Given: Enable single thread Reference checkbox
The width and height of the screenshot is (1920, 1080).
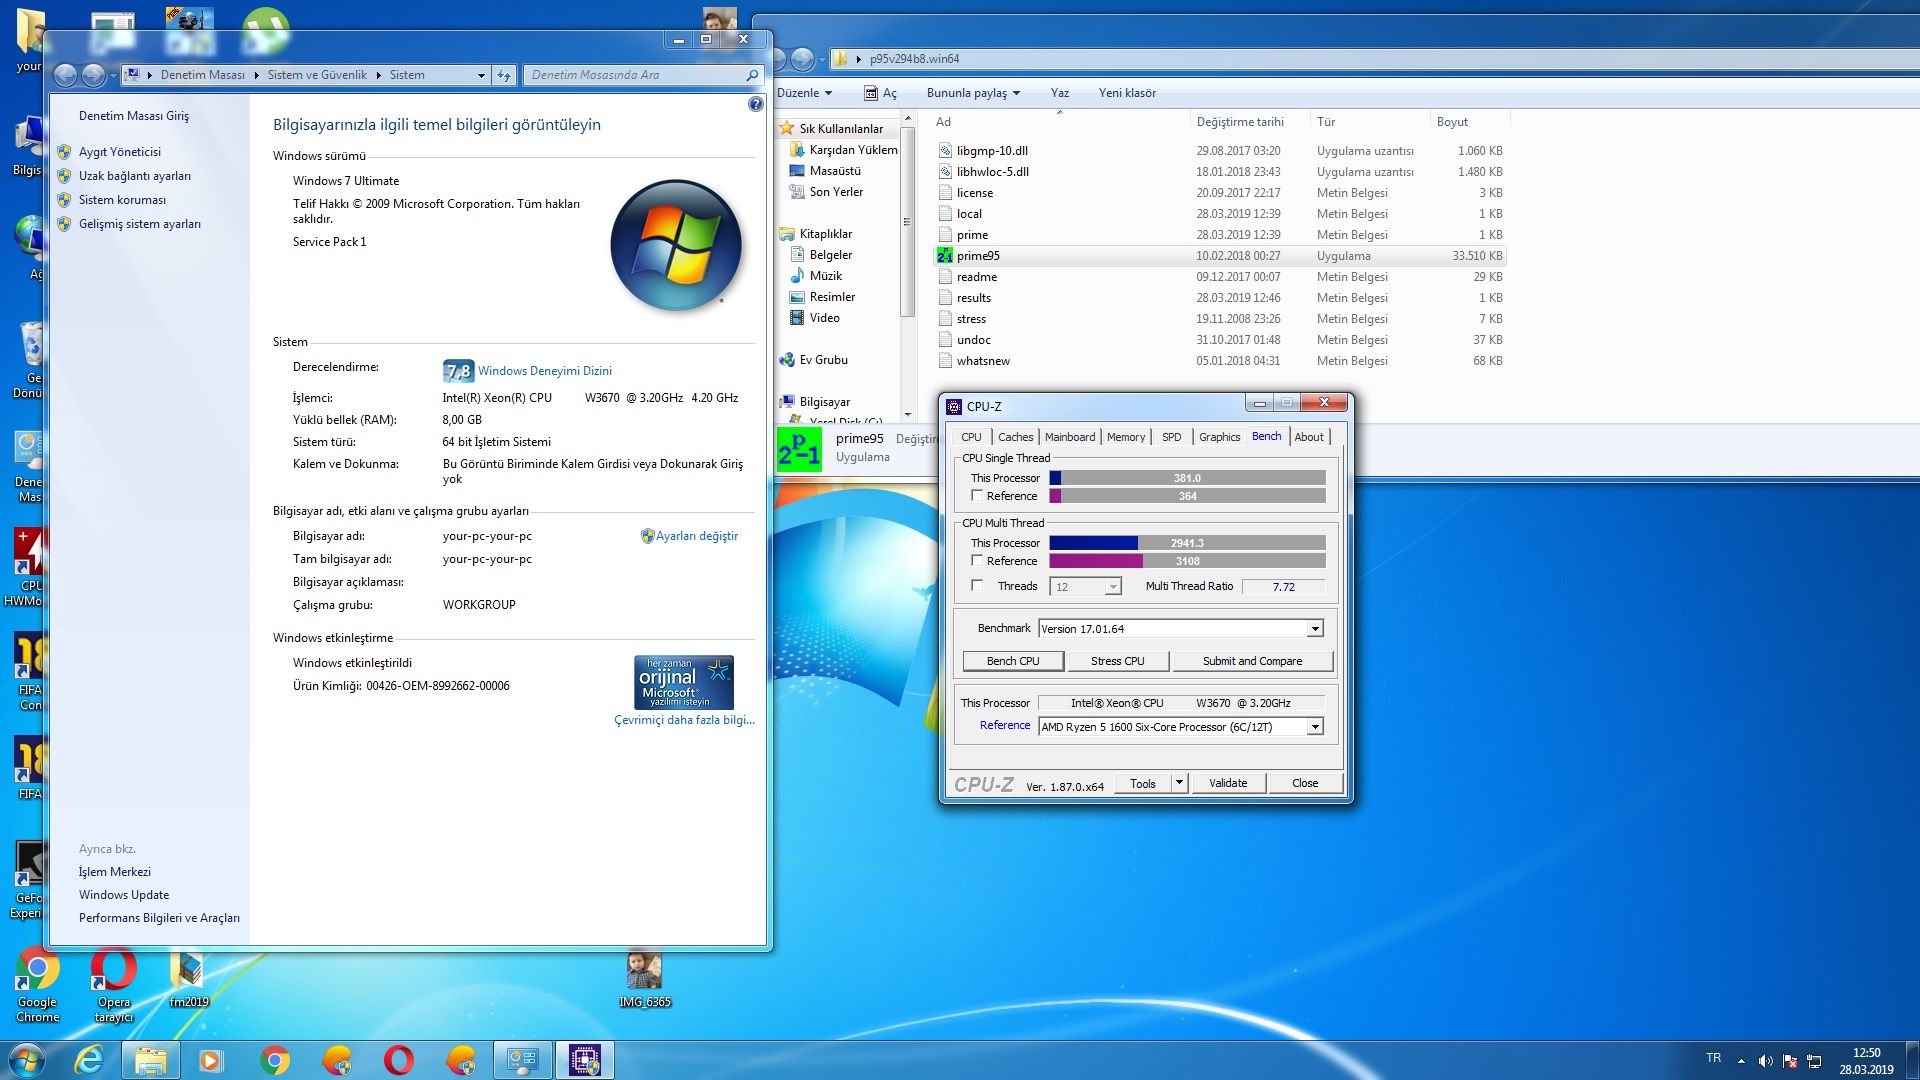Looking at the screenshot, I should pyautogui.click(x=977, y=496).
